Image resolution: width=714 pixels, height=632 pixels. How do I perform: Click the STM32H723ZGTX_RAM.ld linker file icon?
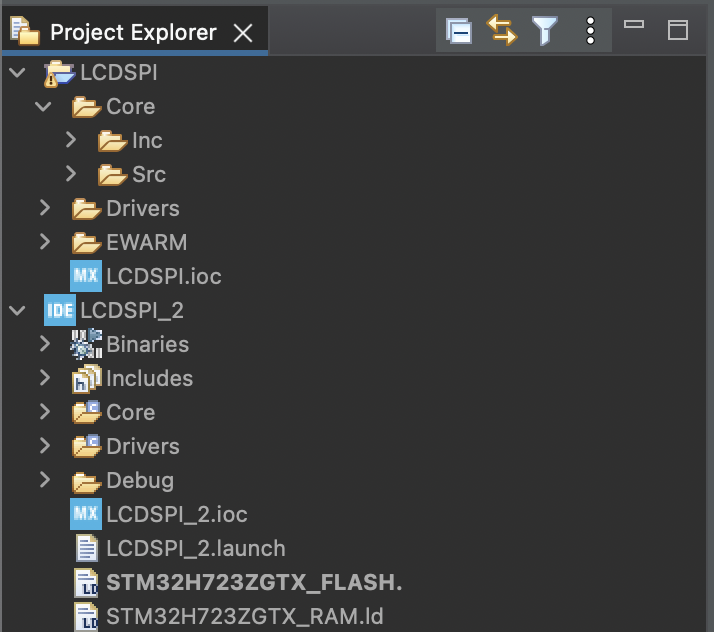tap(87, 616)
